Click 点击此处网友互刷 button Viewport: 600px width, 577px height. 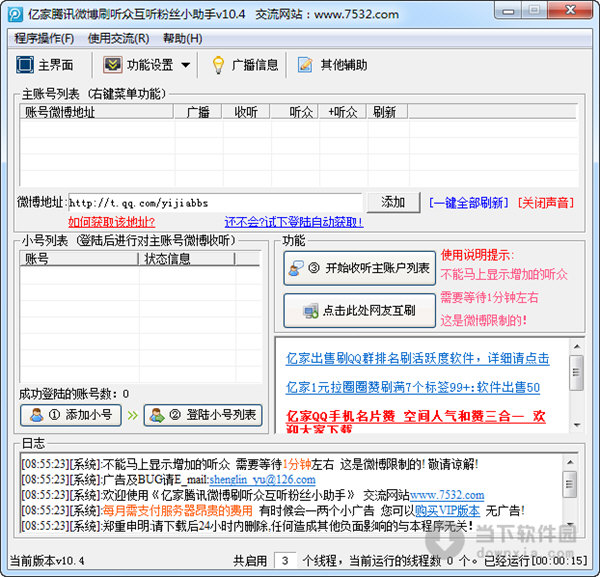[x=360, y=310]
